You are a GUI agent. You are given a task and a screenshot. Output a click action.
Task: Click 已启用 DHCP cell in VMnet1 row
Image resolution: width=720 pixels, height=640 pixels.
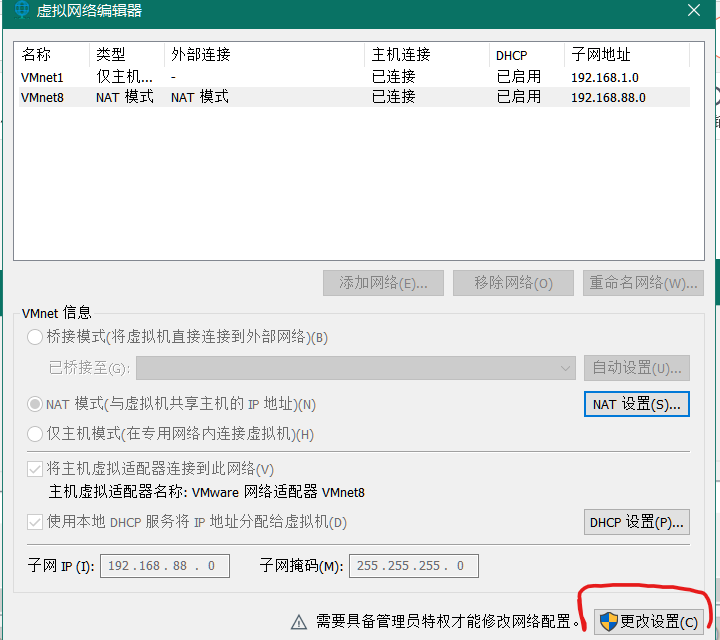point(519,77)
